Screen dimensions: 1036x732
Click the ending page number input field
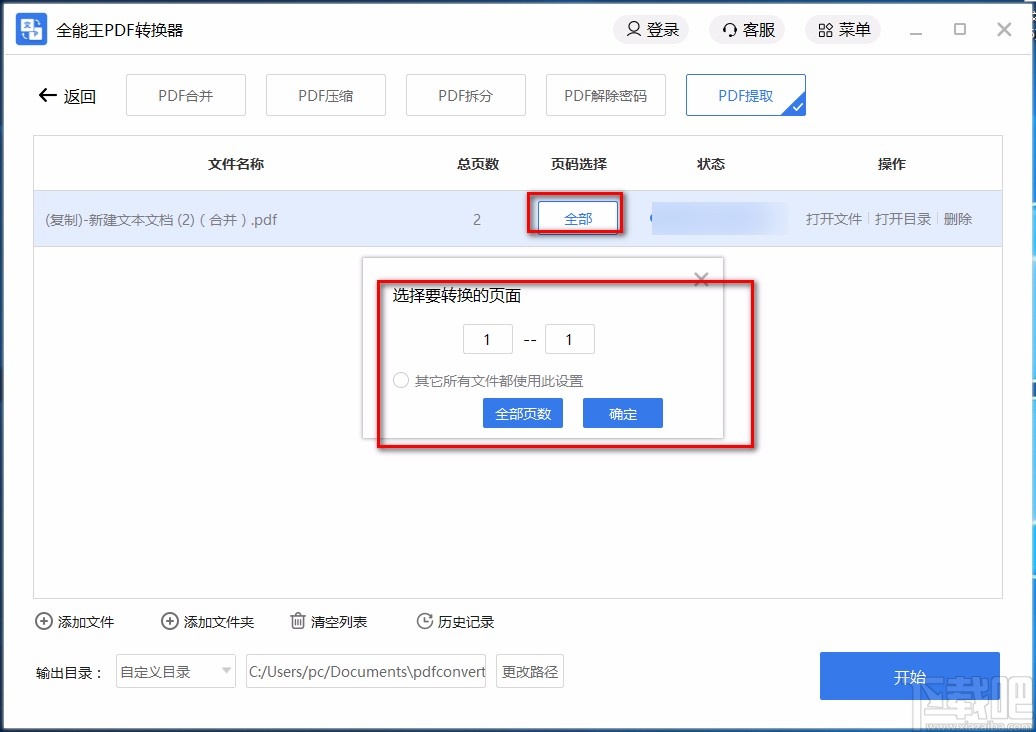click(x=570, y=339)
